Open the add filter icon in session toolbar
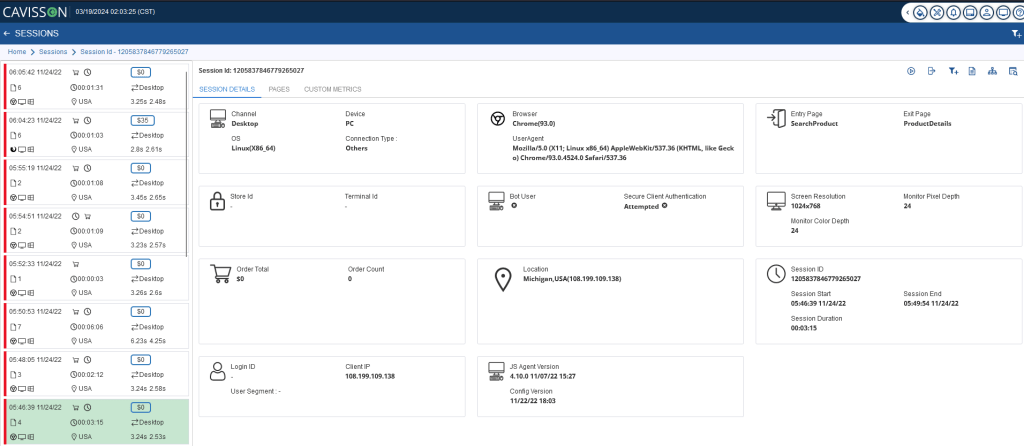Screen dimensions: 1024x446 pos(953,71)
